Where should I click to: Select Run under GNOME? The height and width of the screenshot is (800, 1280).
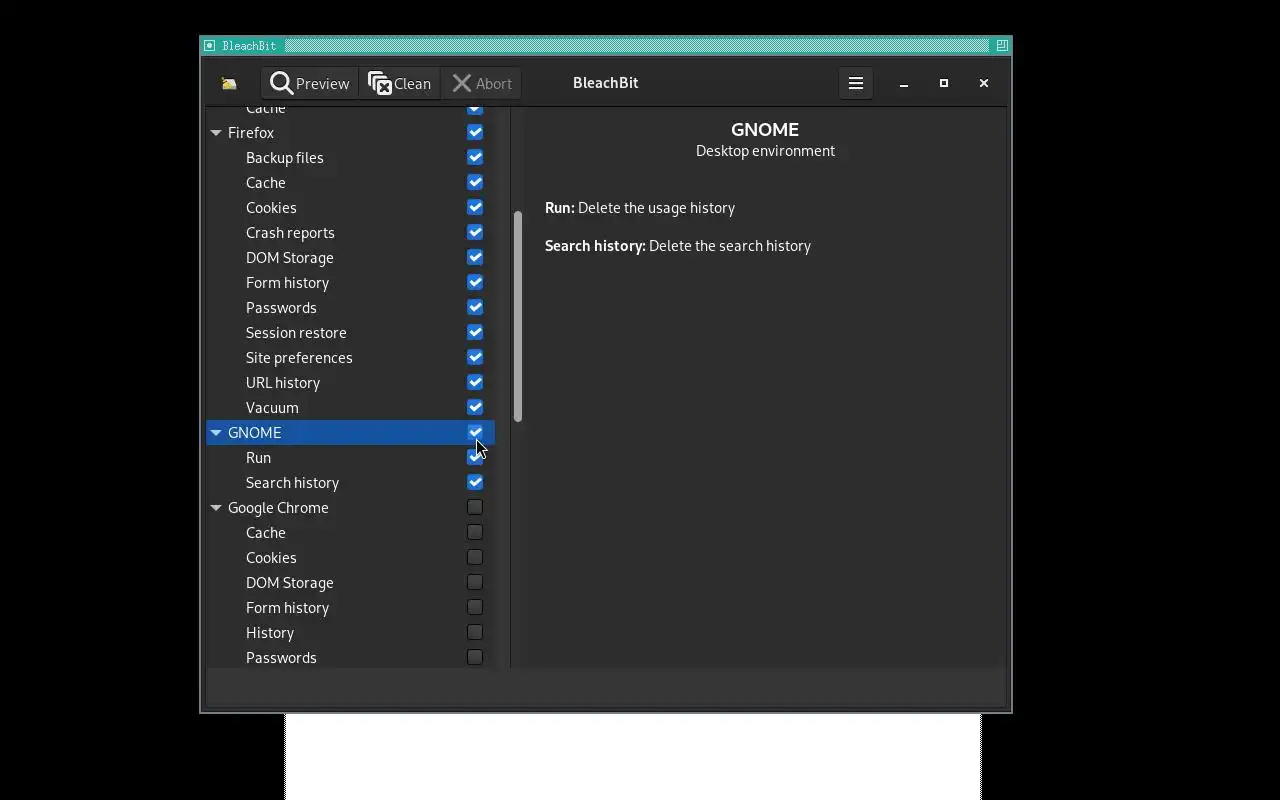click(x=350, y=457)
